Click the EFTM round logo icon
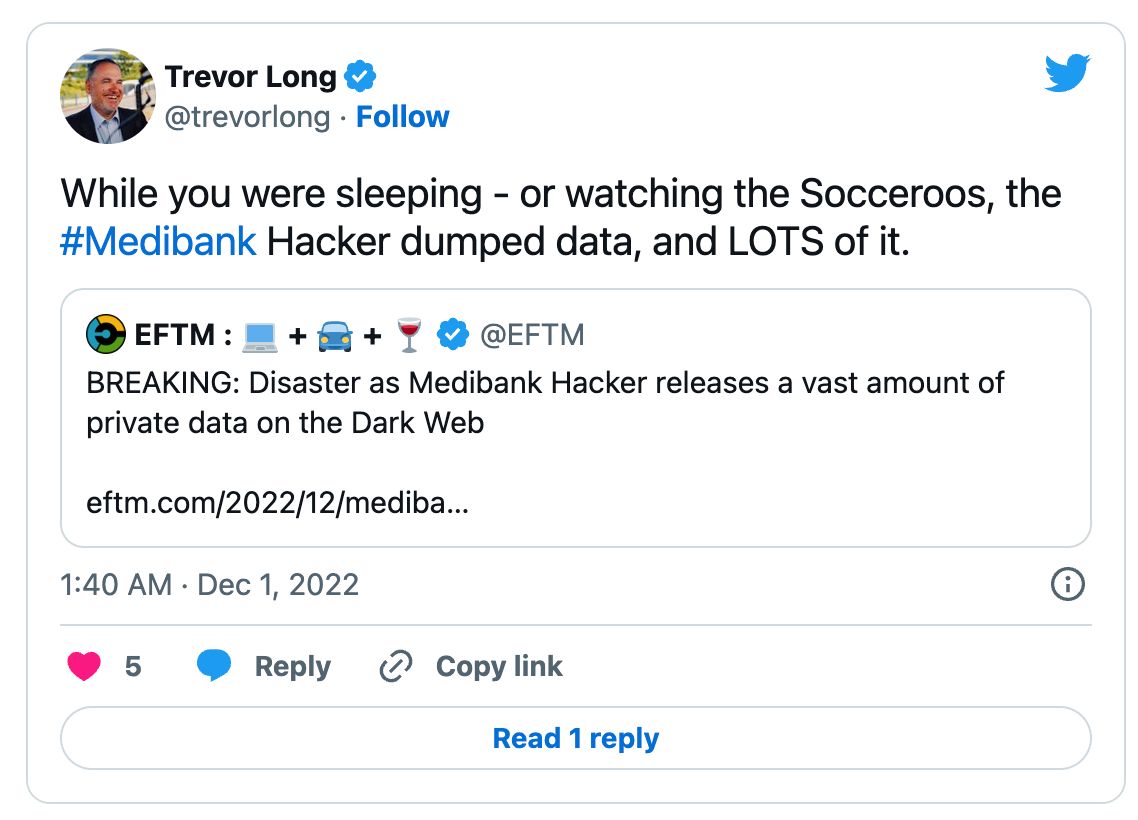The image size is (1138, 820). click(106, 336)
